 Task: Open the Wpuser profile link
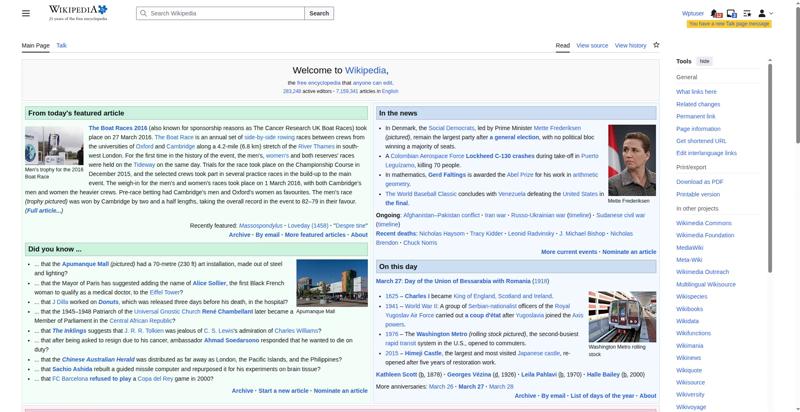(x=692, y=13)
